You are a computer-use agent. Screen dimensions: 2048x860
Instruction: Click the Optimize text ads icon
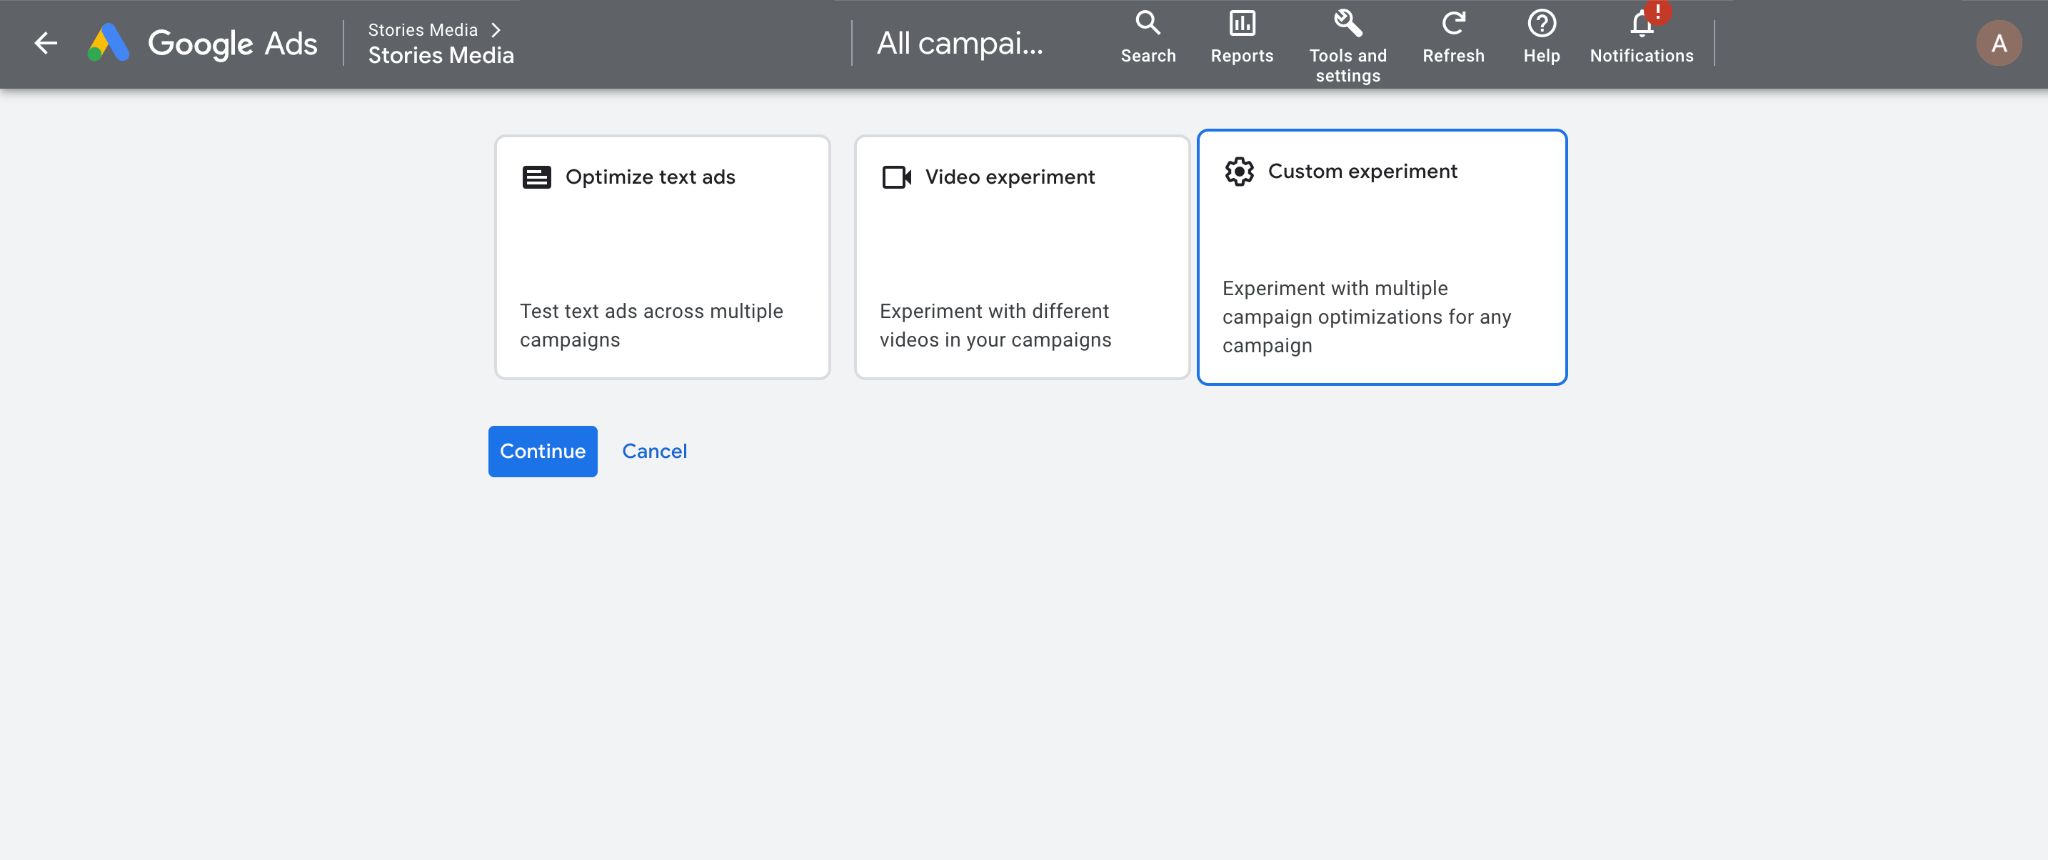tap(537, 177)
